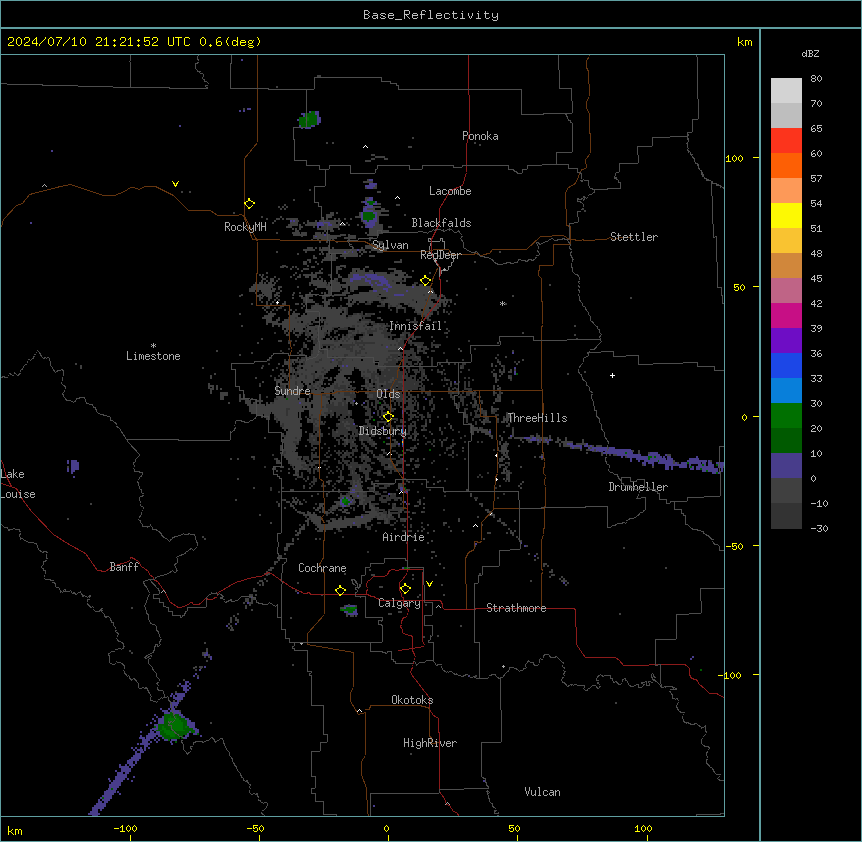Click the yellow diamond marker beside RedDeer
The height and width of the screenshot is (842, 862).
426,281
